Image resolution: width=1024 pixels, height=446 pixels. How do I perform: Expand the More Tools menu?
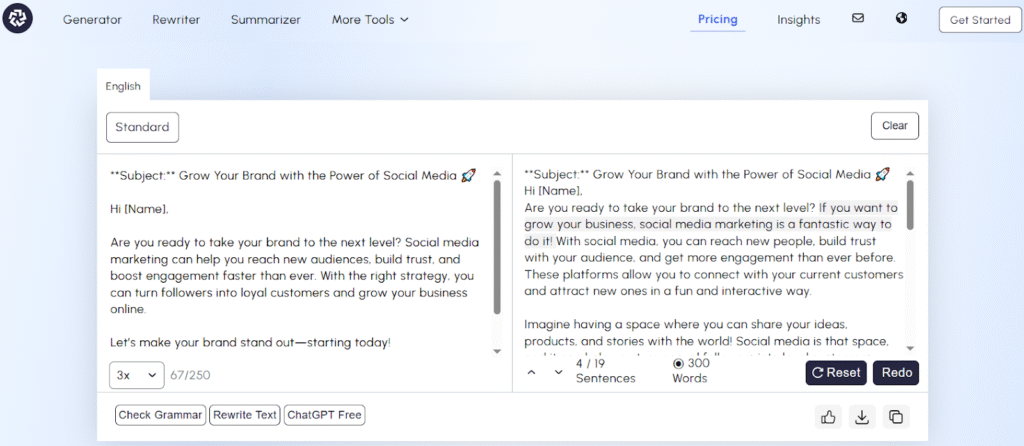370,19
